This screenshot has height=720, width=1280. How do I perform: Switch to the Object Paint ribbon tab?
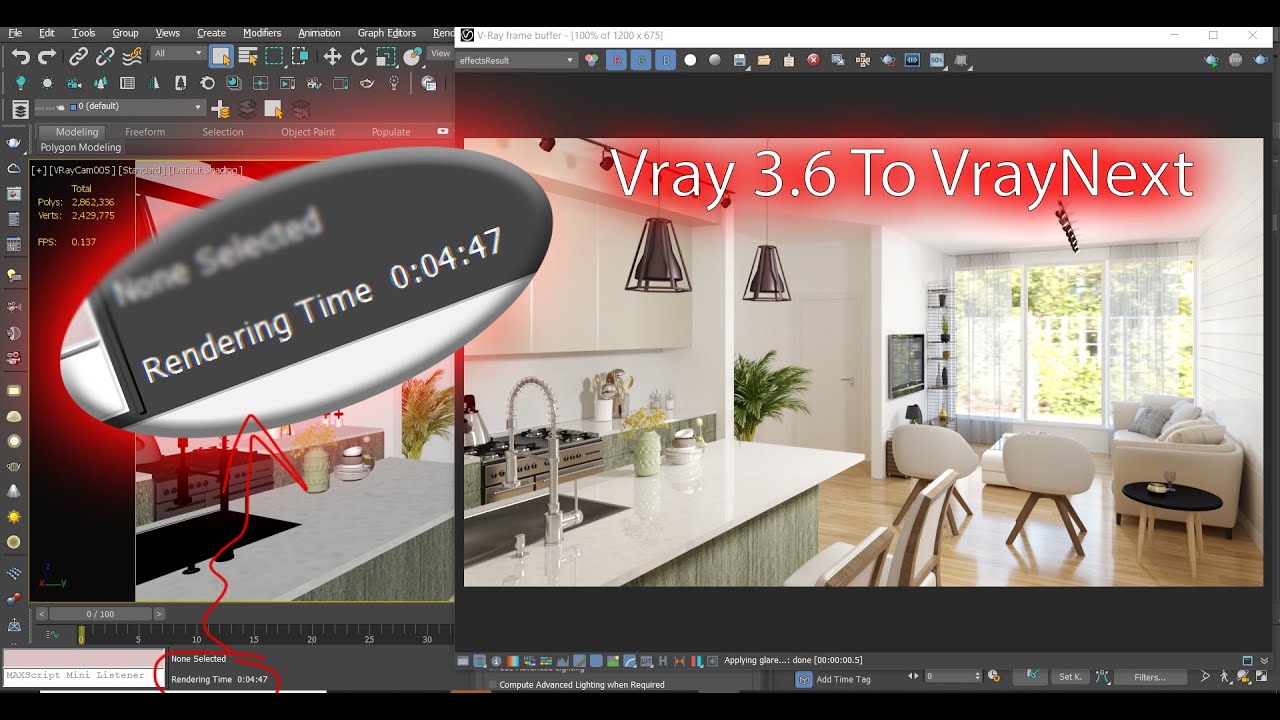(308, 132)
